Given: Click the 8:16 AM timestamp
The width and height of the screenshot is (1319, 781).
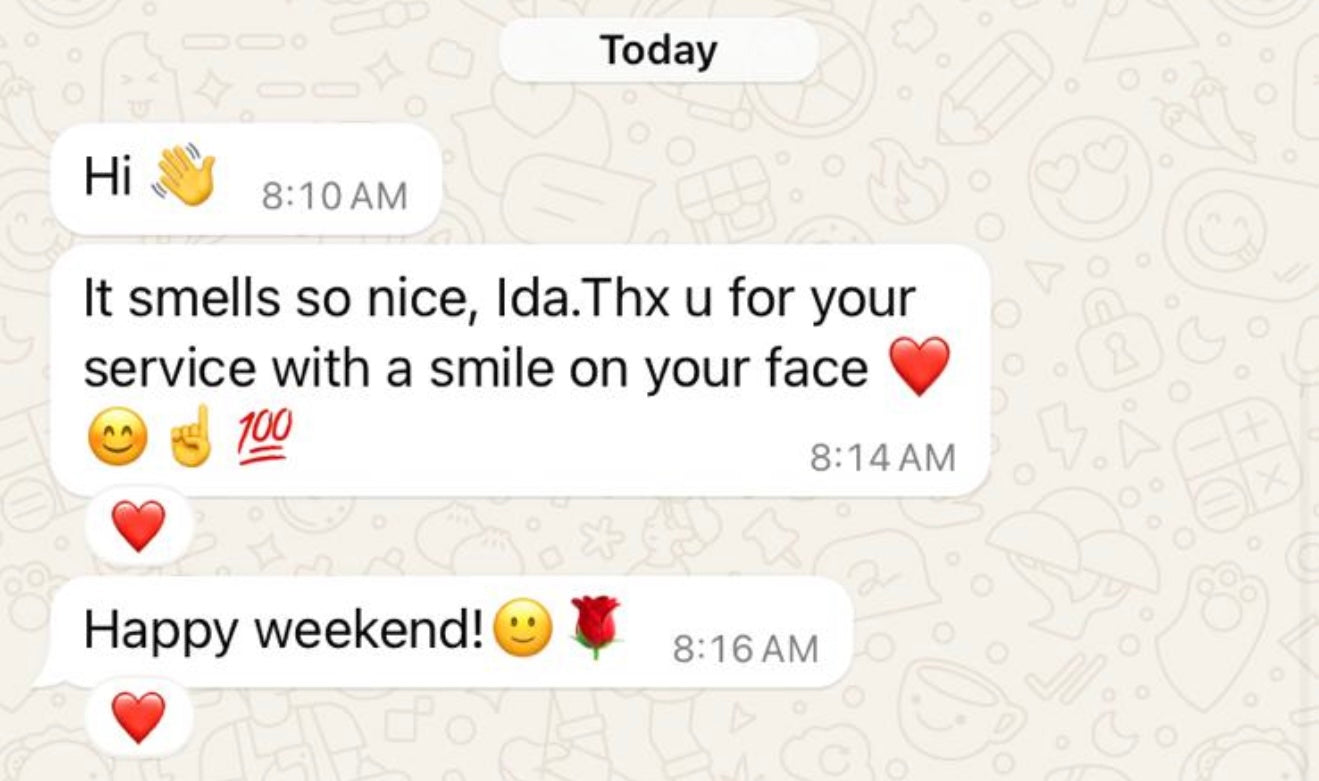Looking at the screenshot, I should coord(745,649).
